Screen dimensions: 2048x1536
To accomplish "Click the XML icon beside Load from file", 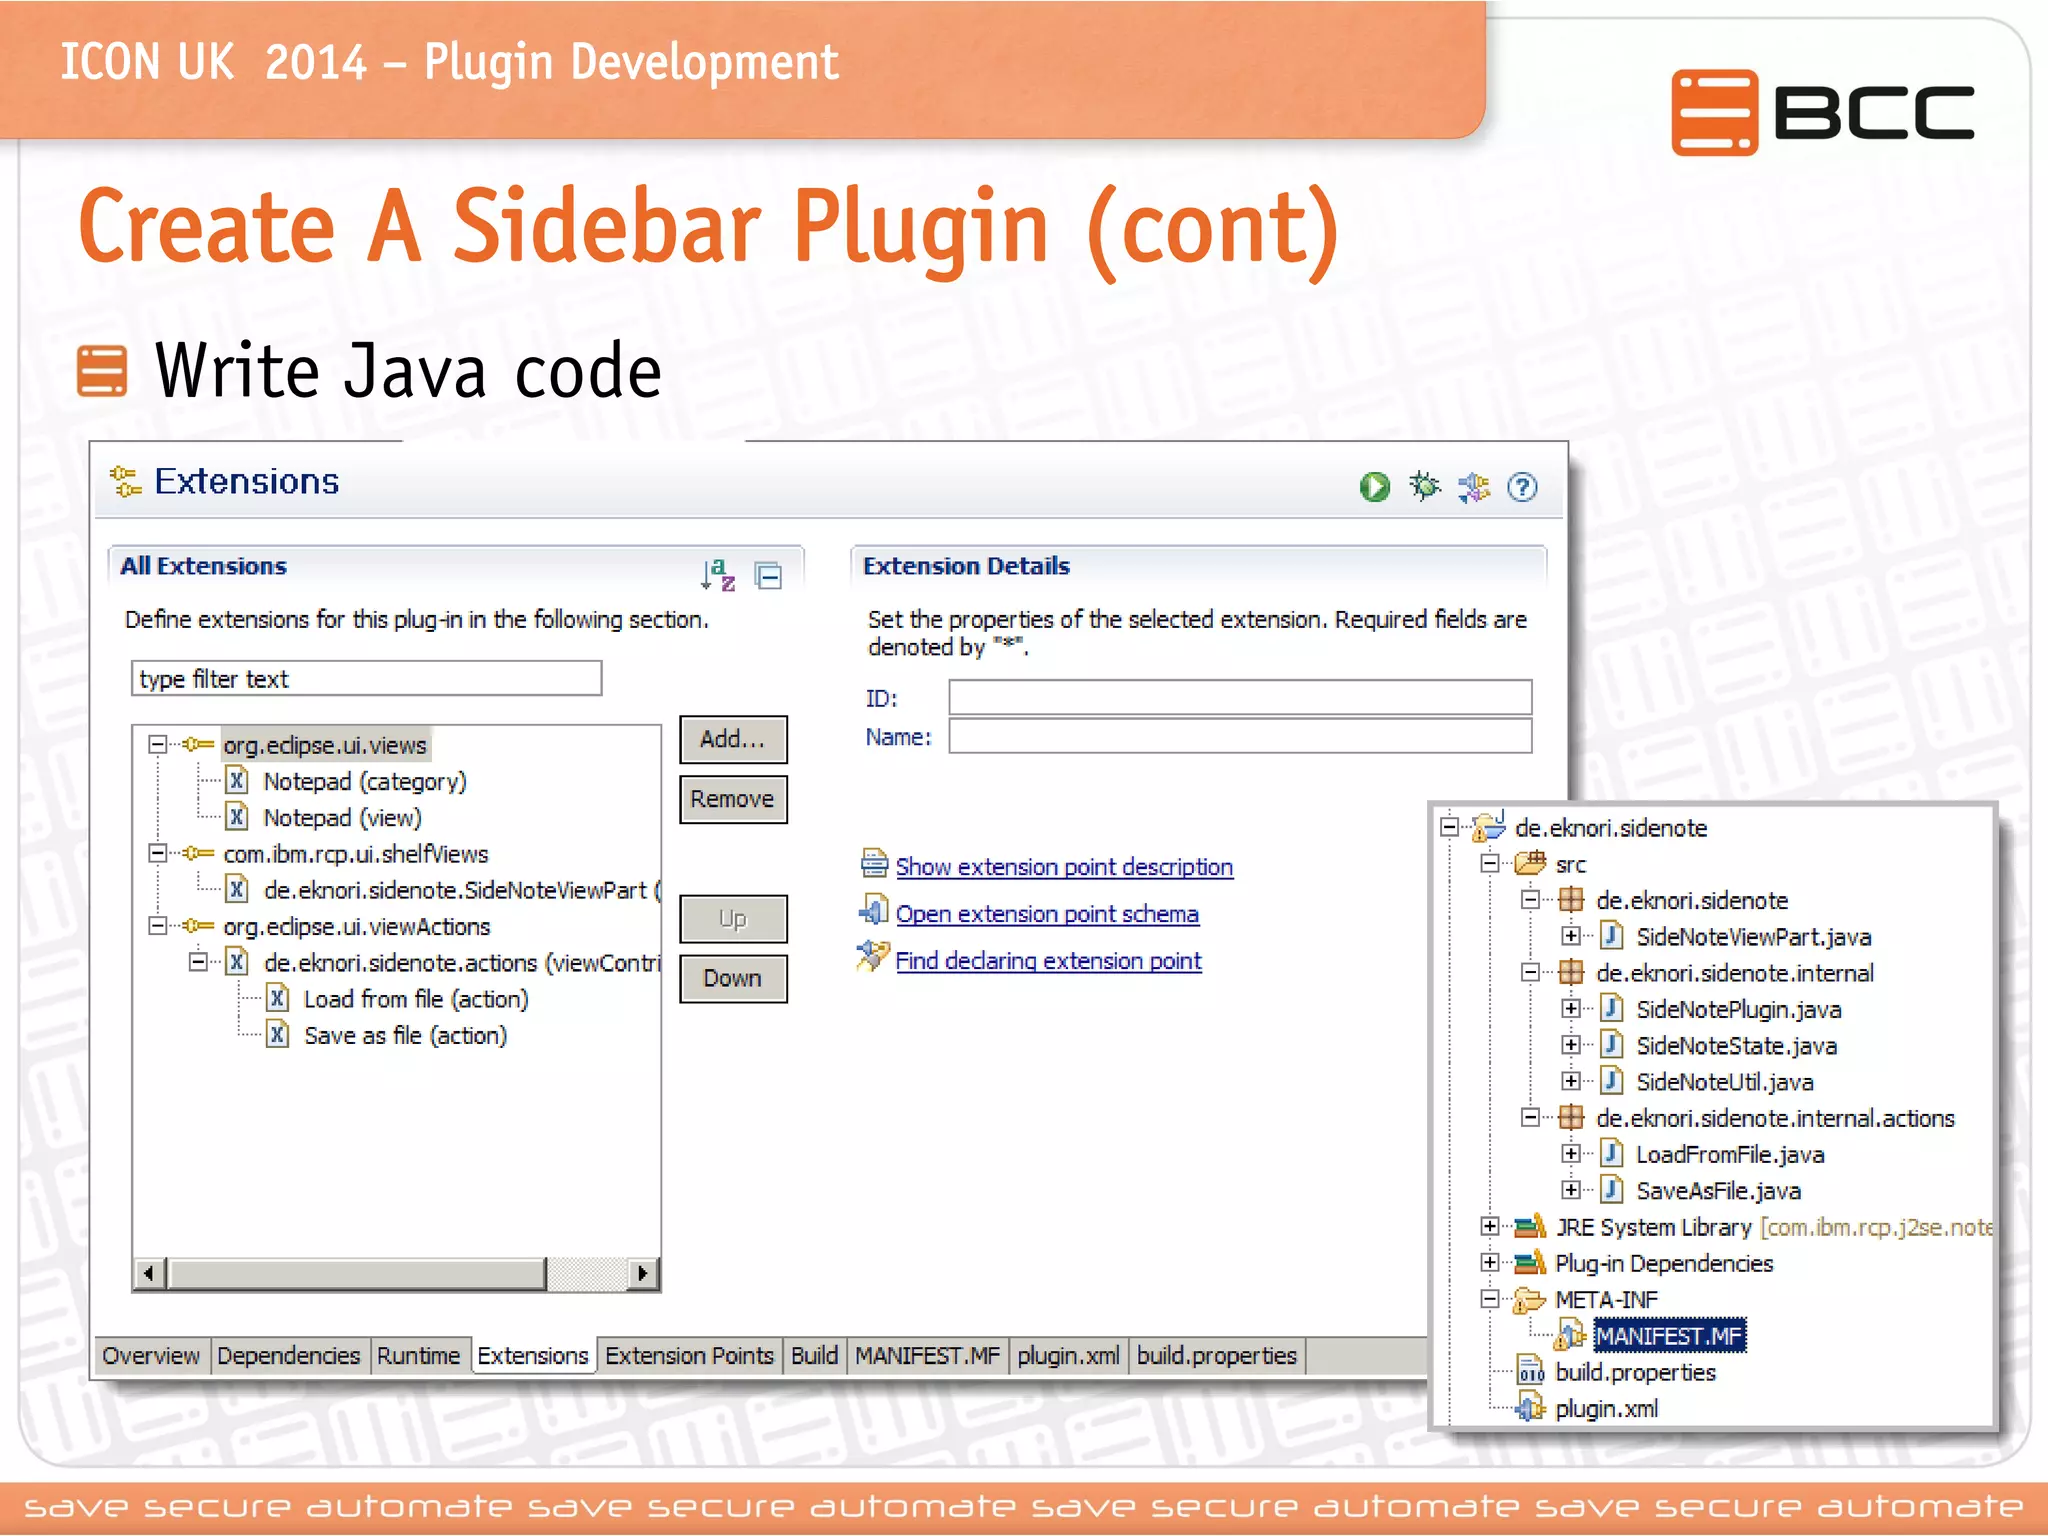I will click(x=278, y=999).
